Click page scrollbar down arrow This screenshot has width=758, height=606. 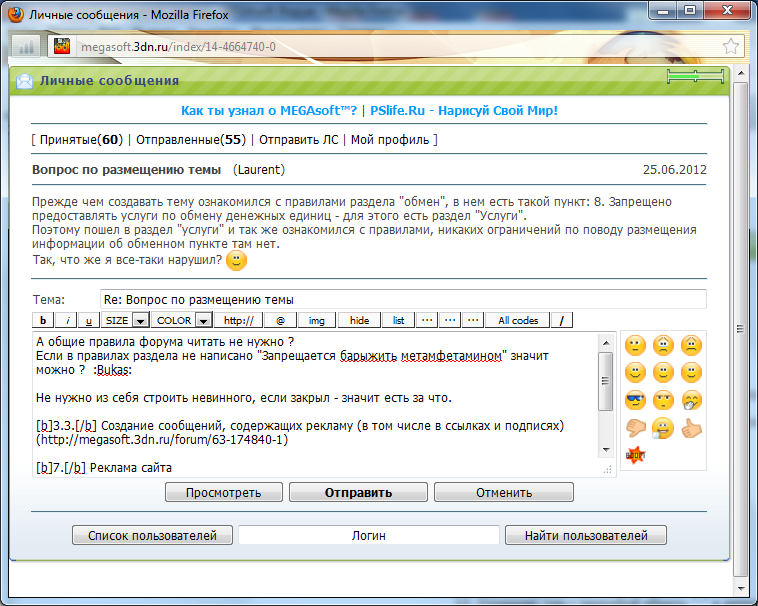(x=741, y=589)
